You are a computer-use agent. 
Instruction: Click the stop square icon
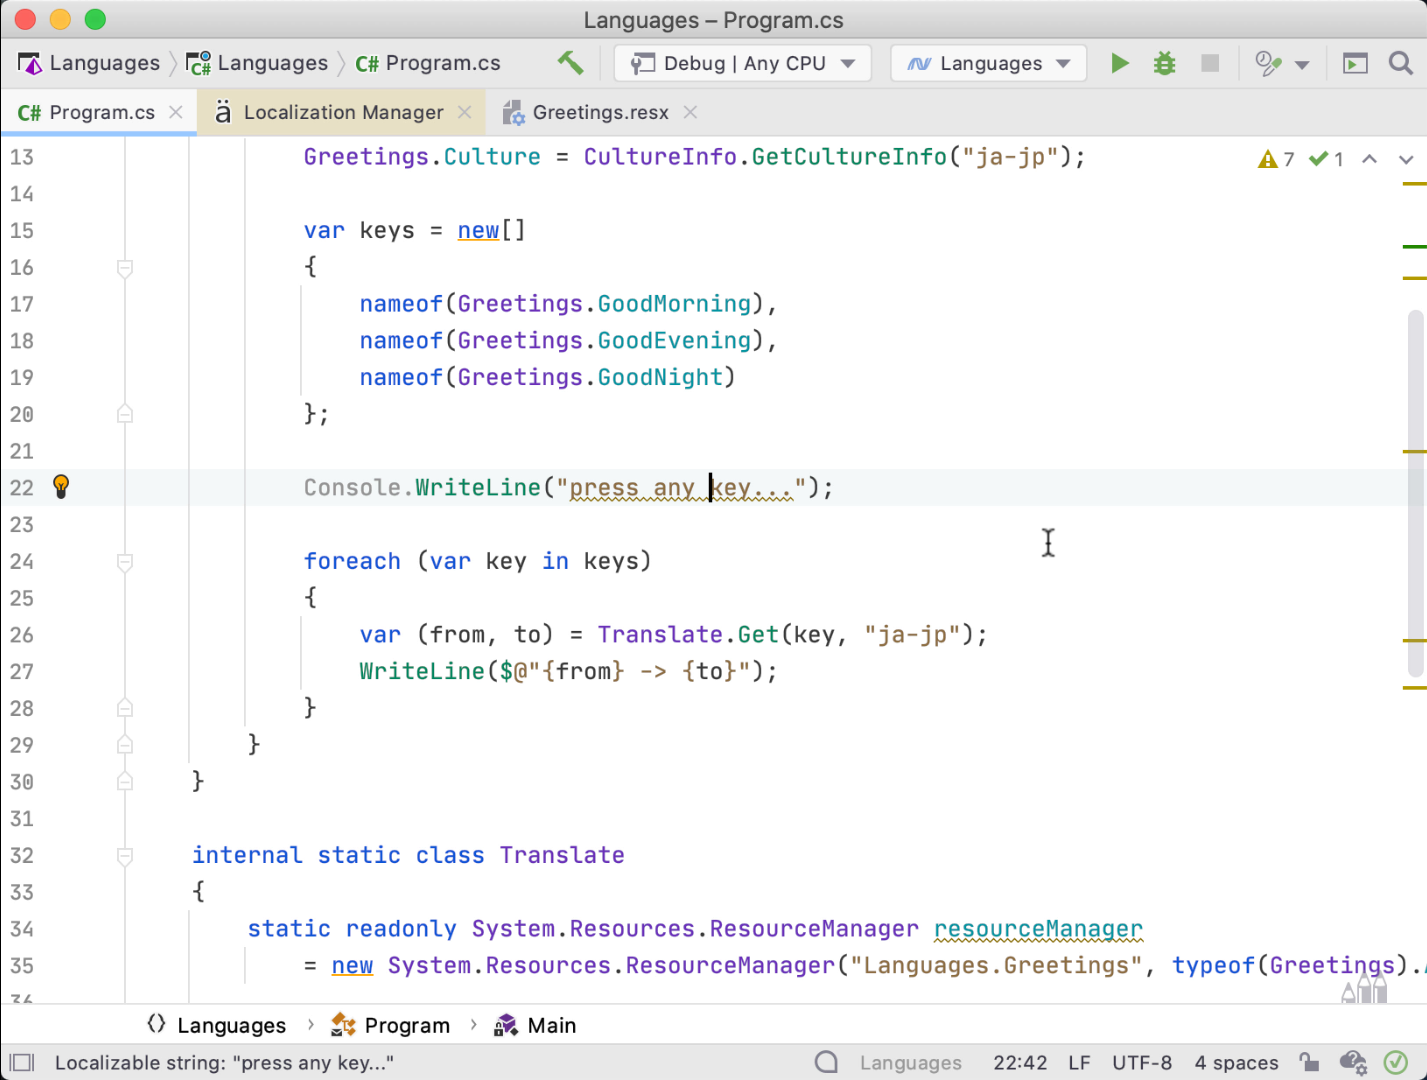(x=1209, y=63)
